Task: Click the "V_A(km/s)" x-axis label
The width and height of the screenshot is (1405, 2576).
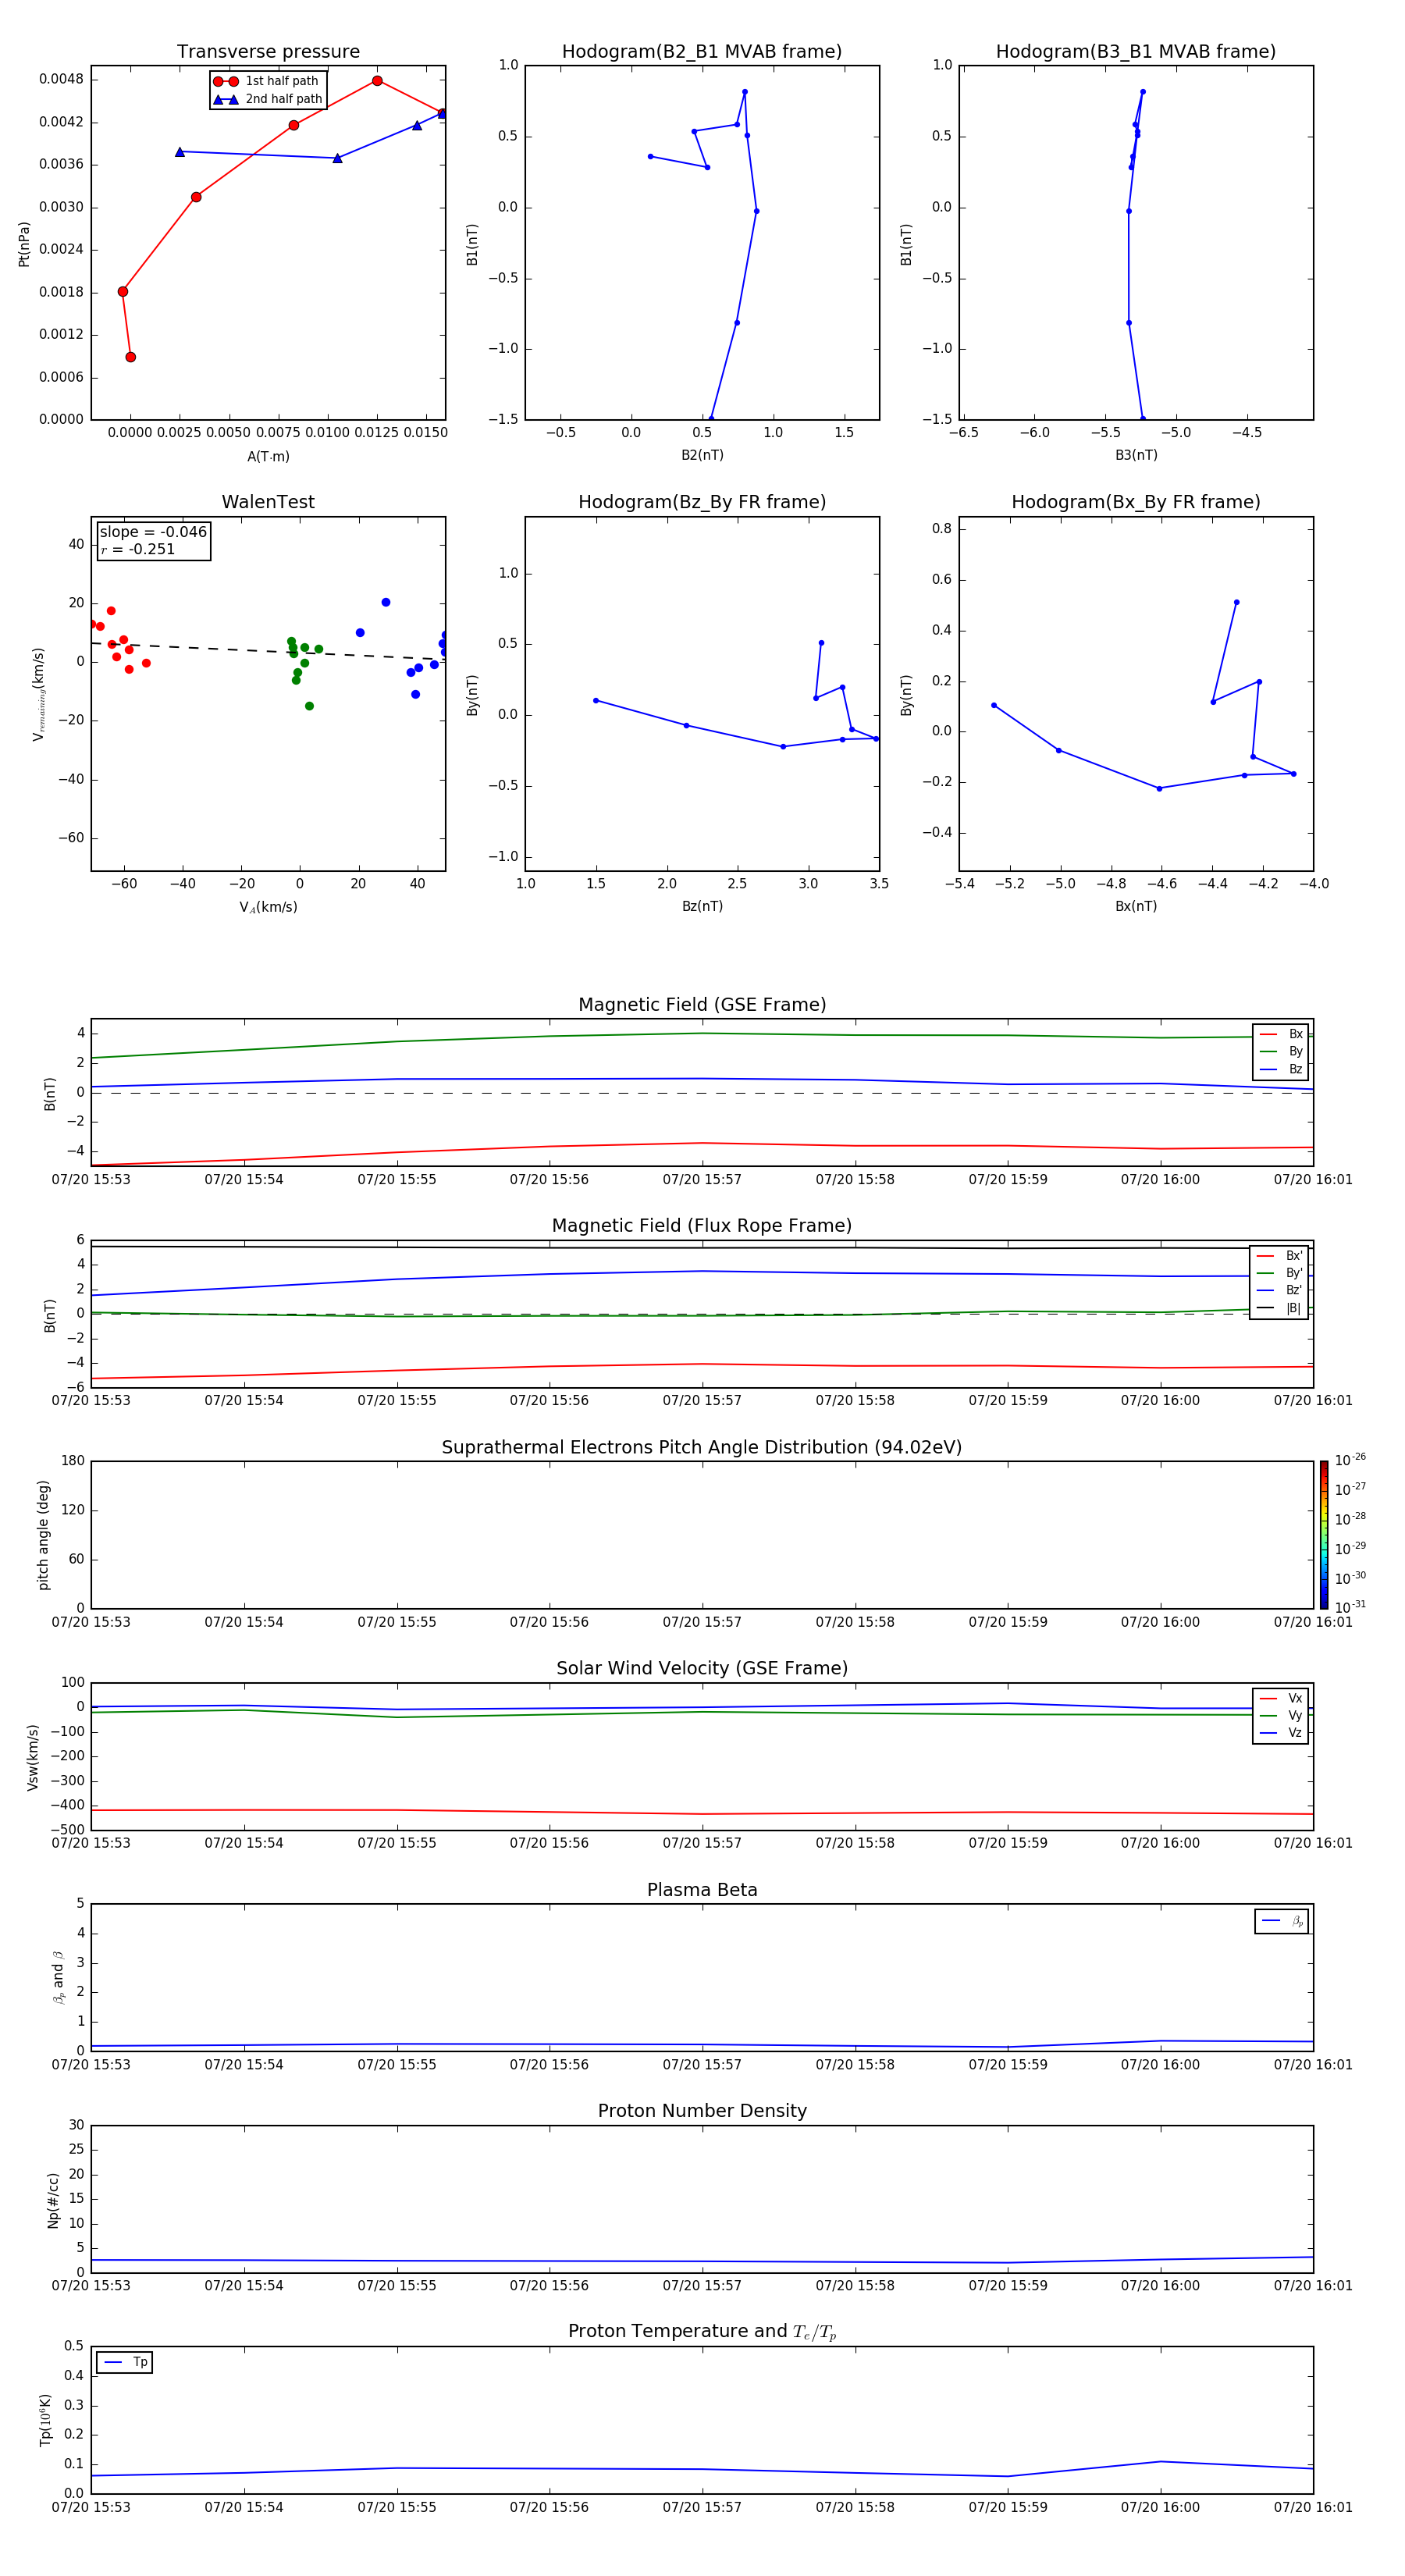Action: (x=268, y=908)
